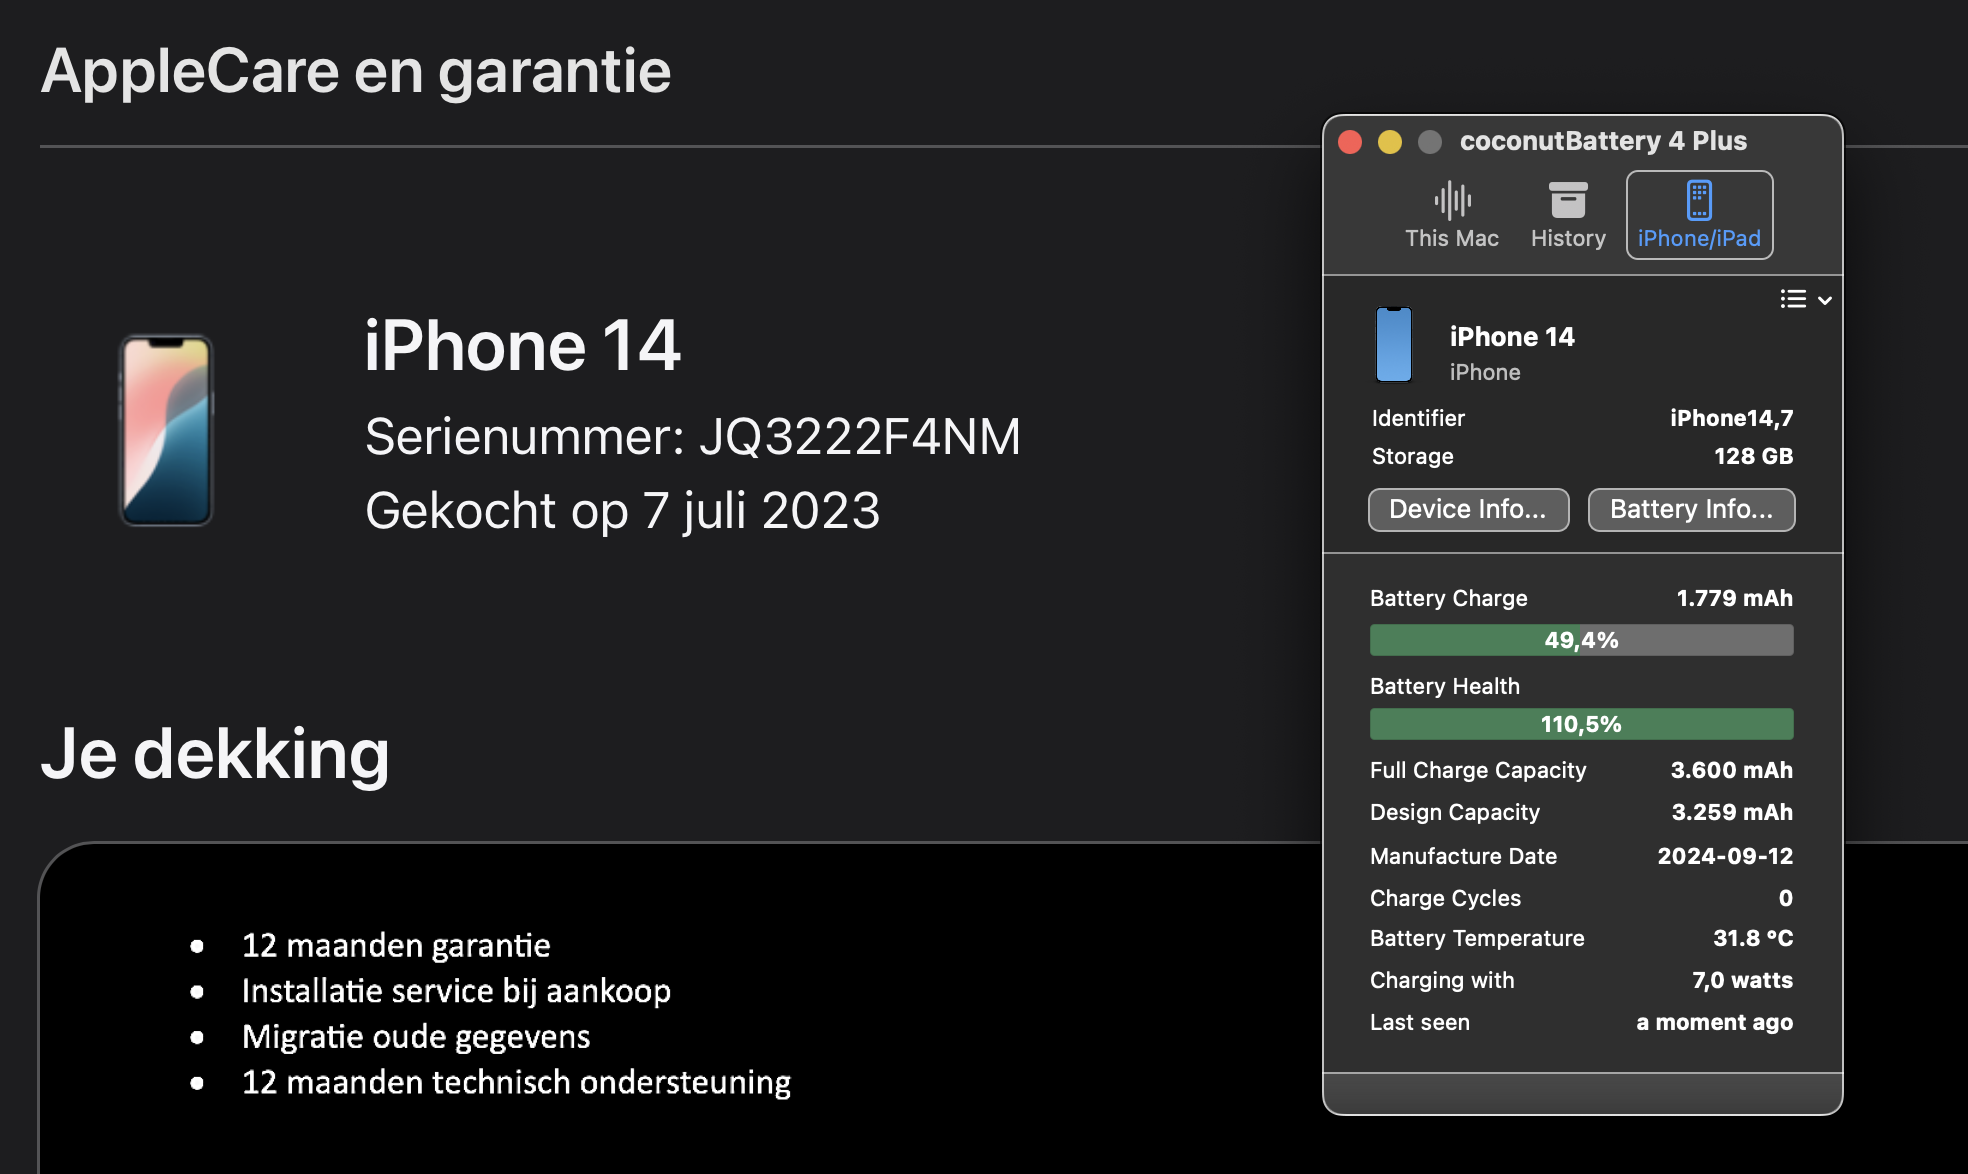Select the iPhone/iPad tab

1699,215
